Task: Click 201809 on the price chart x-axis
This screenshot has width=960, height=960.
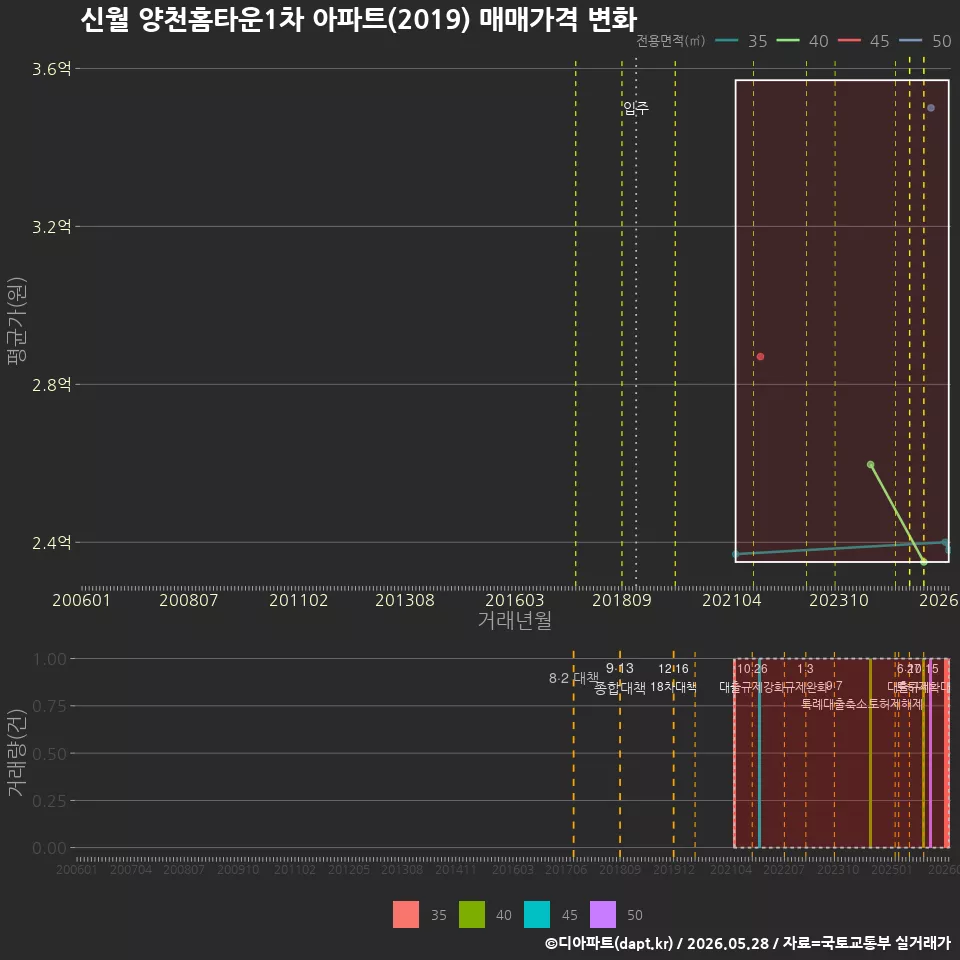Action: click(621, 600)
